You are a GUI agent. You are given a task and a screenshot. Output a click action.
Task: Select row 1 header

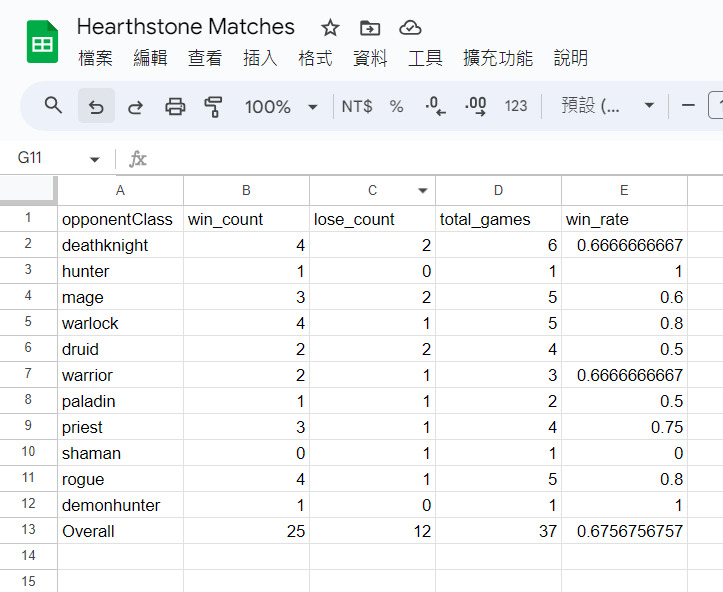click(x=28, y=218)
